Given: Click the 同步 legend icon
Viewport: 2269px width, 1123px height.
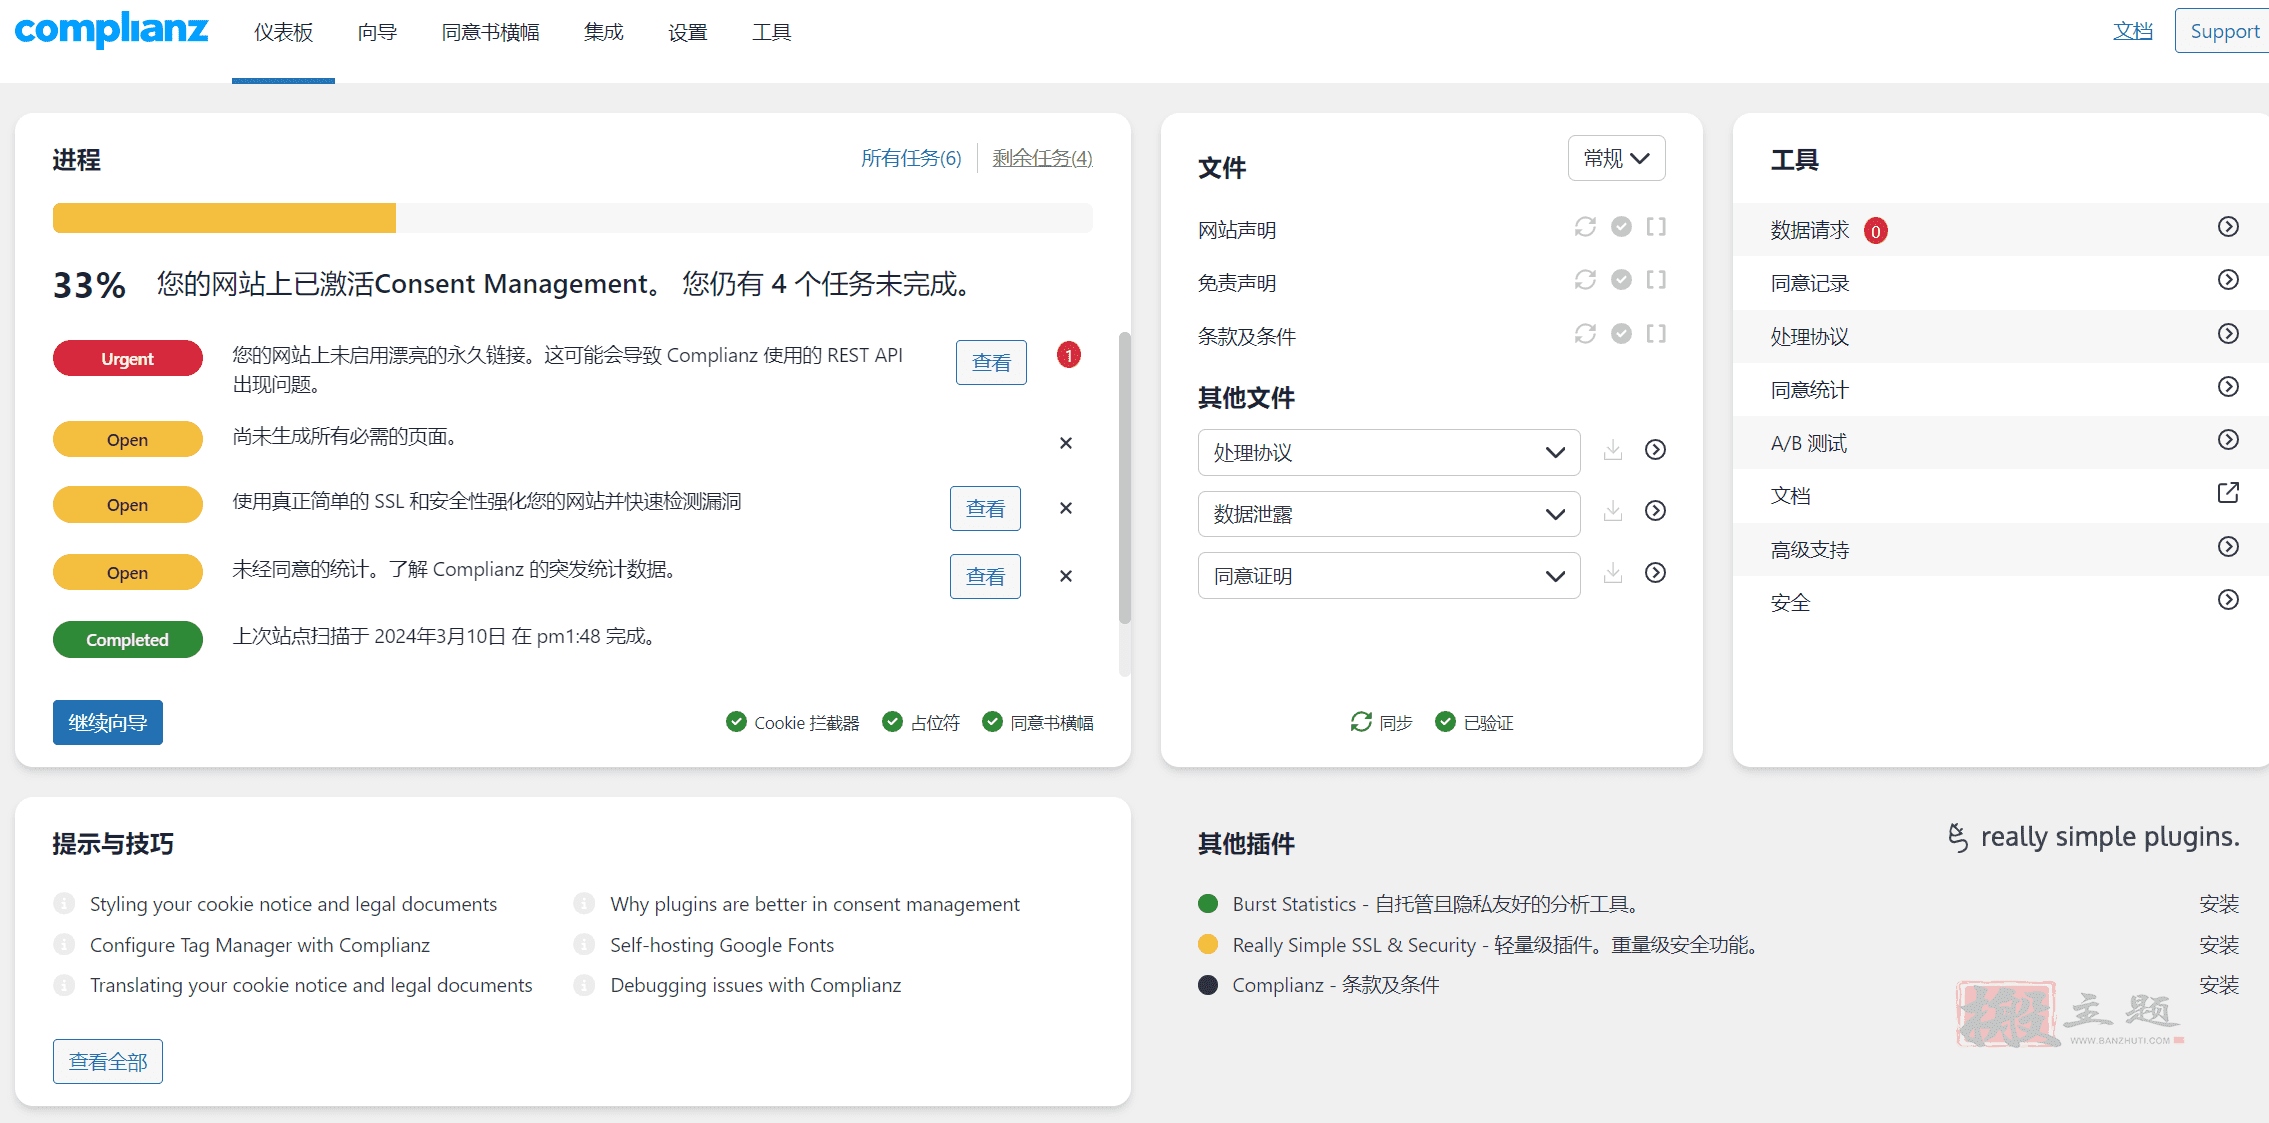Looking at the screenshot, I should tap(1361, 721).
